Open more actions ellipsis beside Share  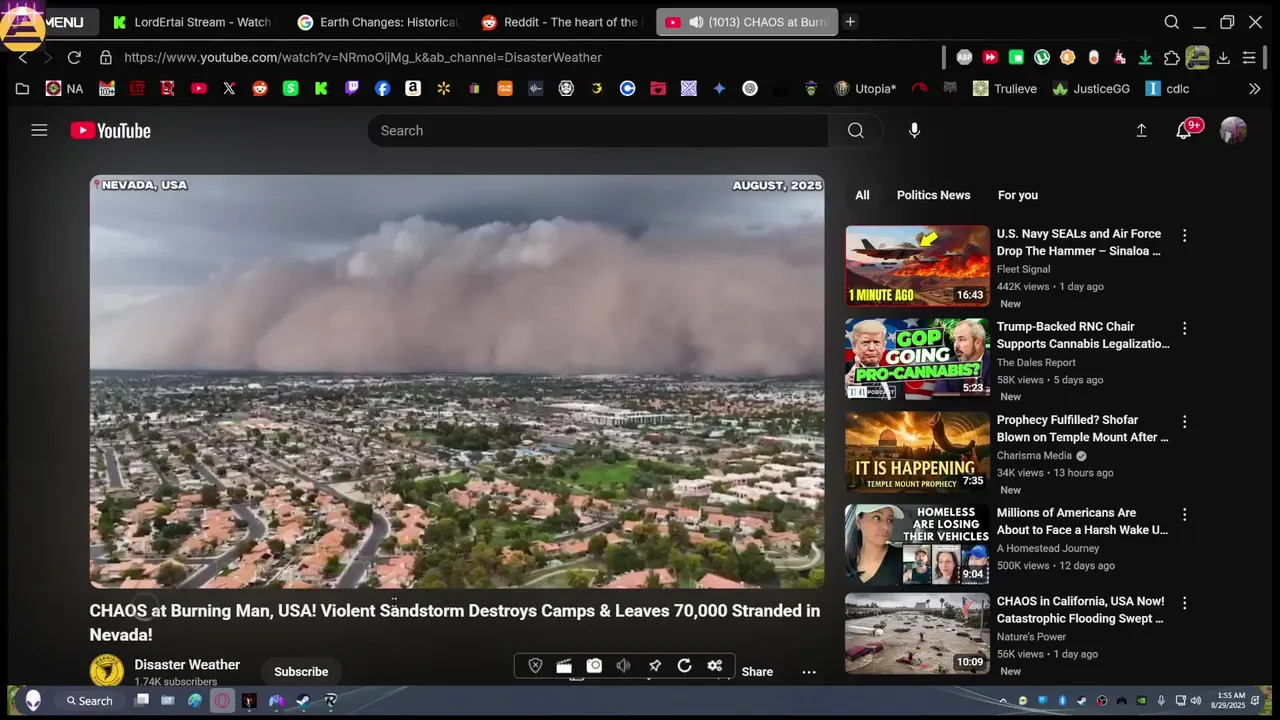(809, 672)
